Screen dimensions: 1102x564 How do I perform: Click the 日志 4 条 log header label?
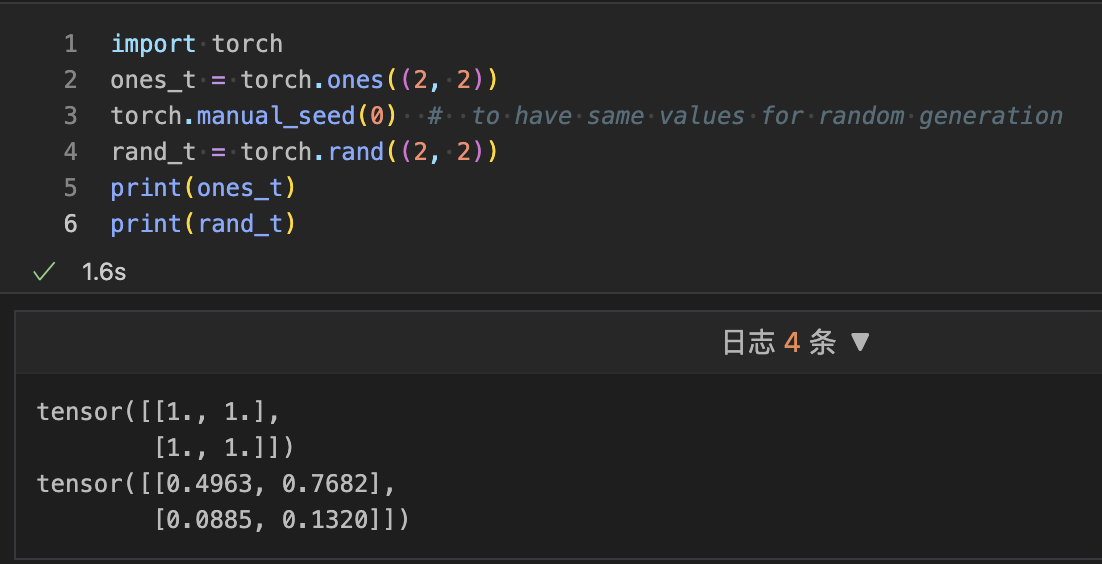tap(778, 343)
